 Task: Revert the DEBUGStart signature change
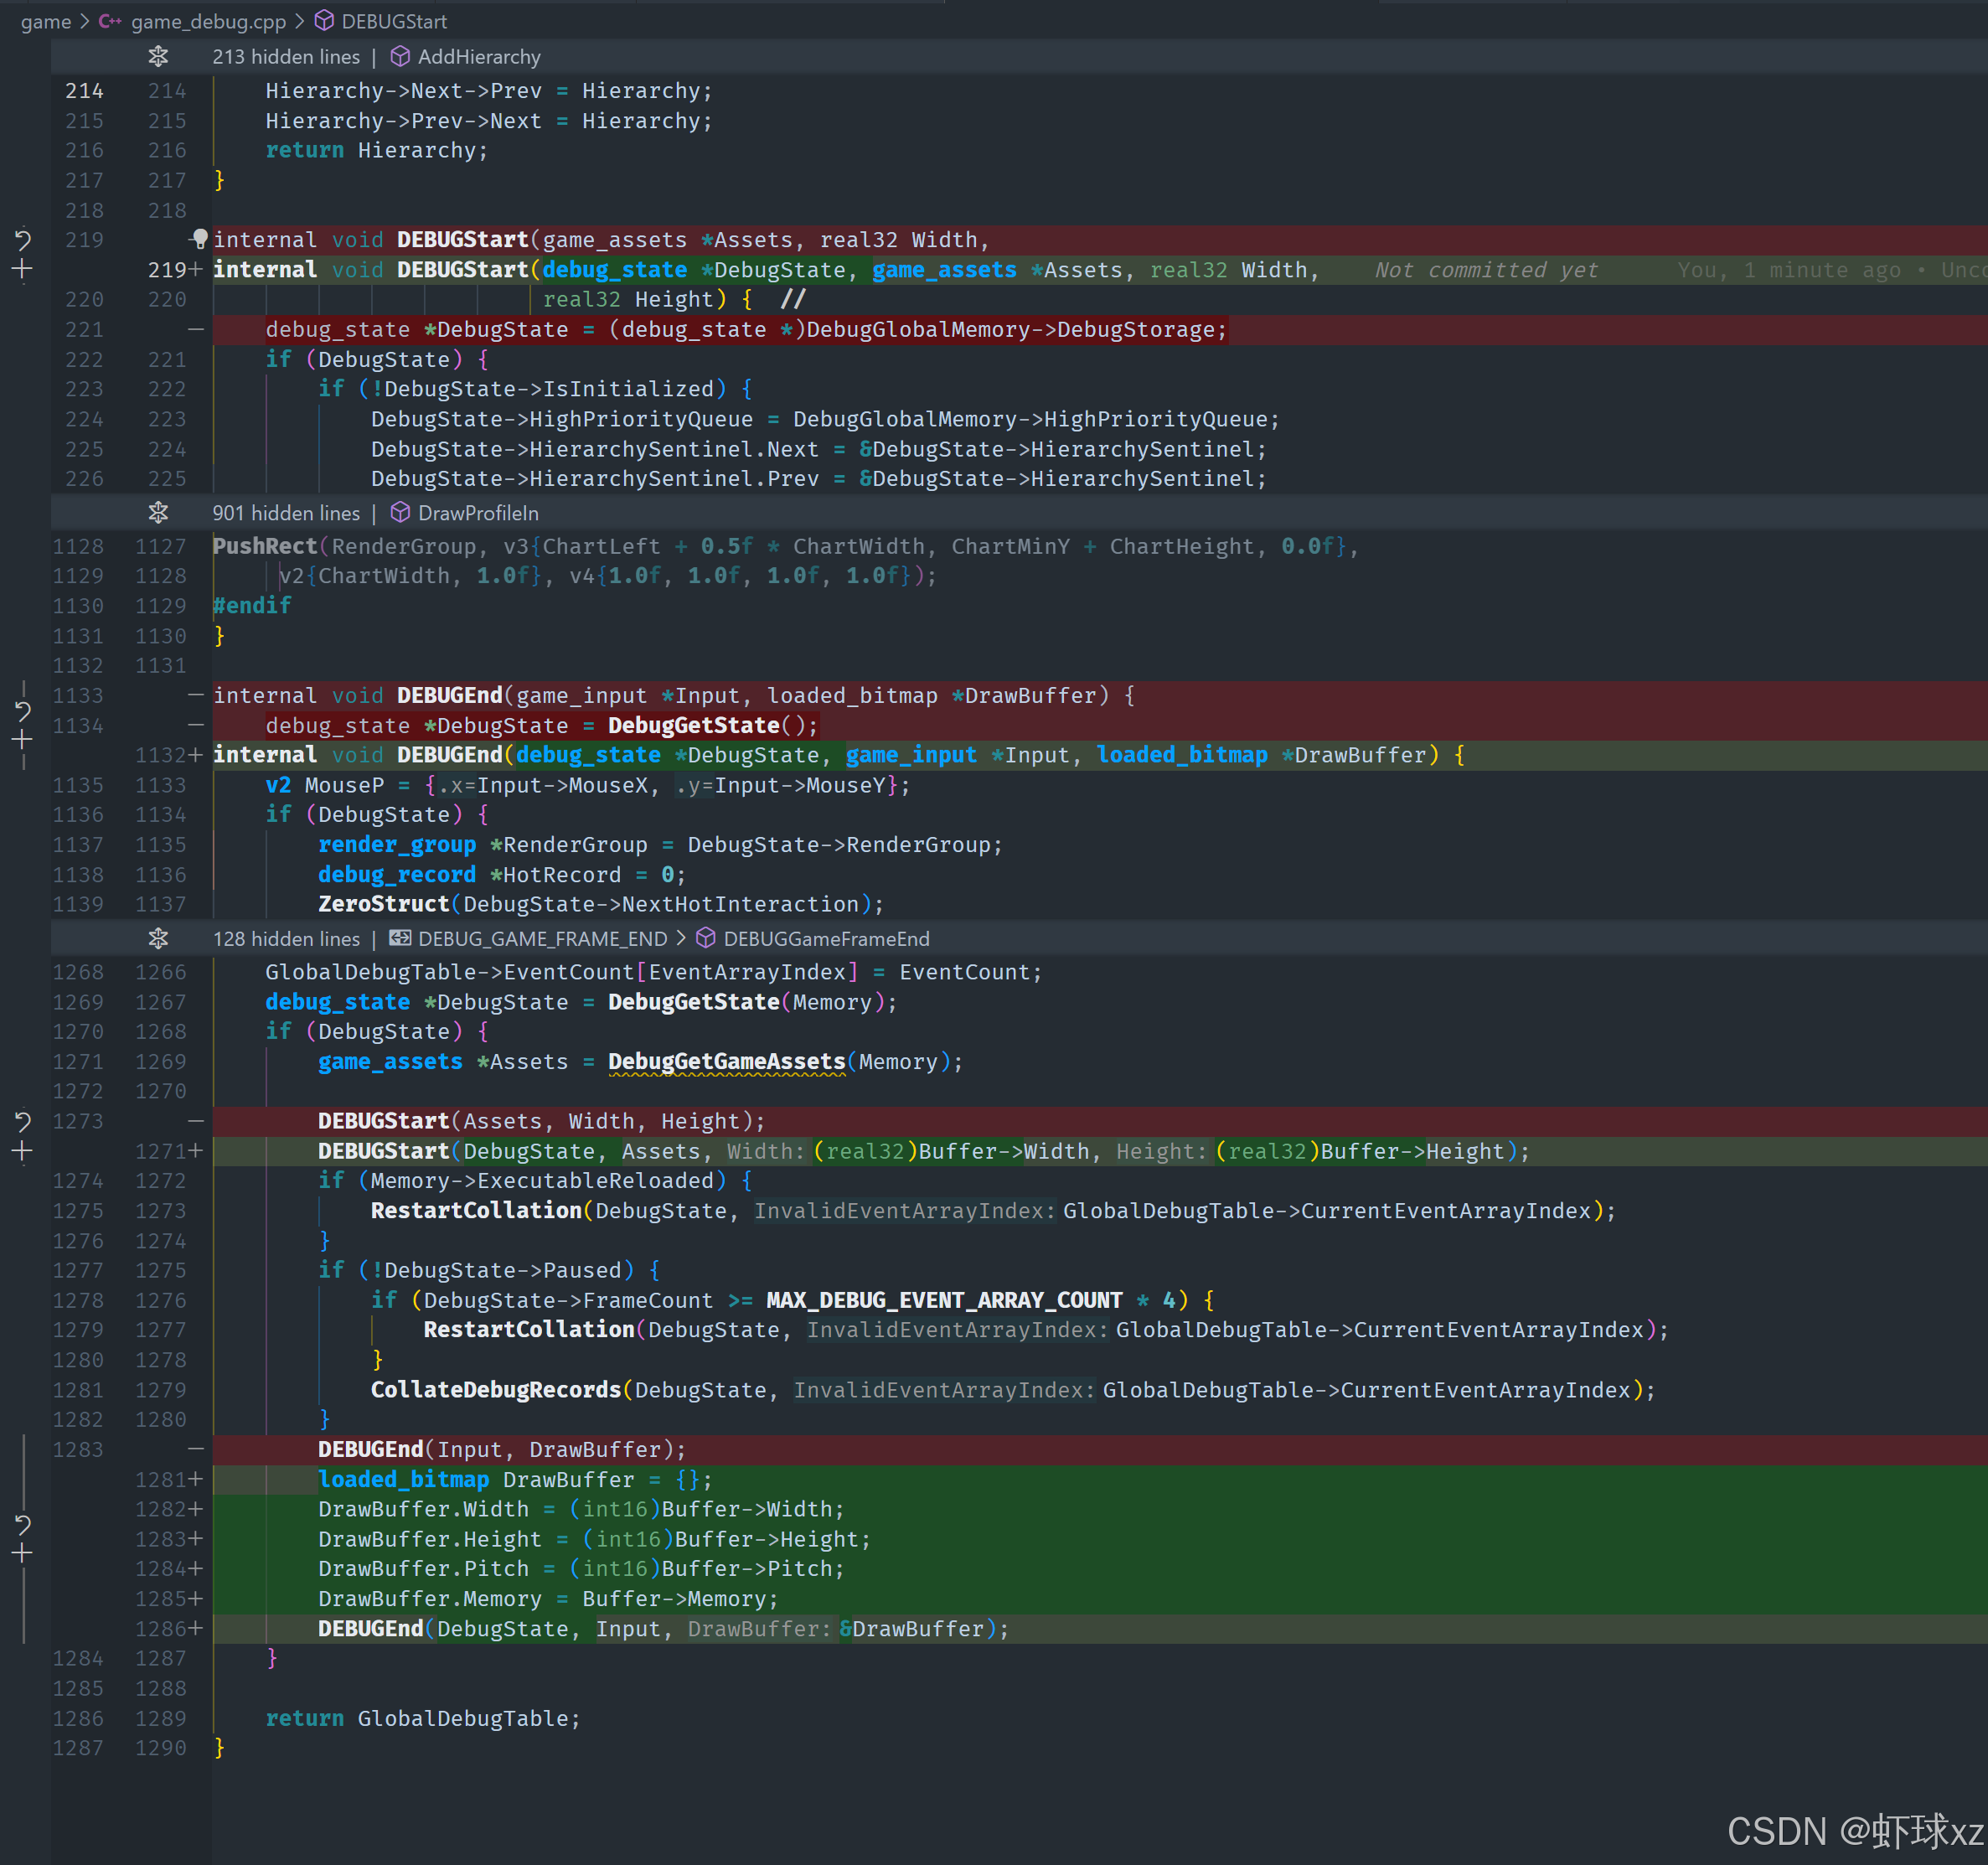23,240
